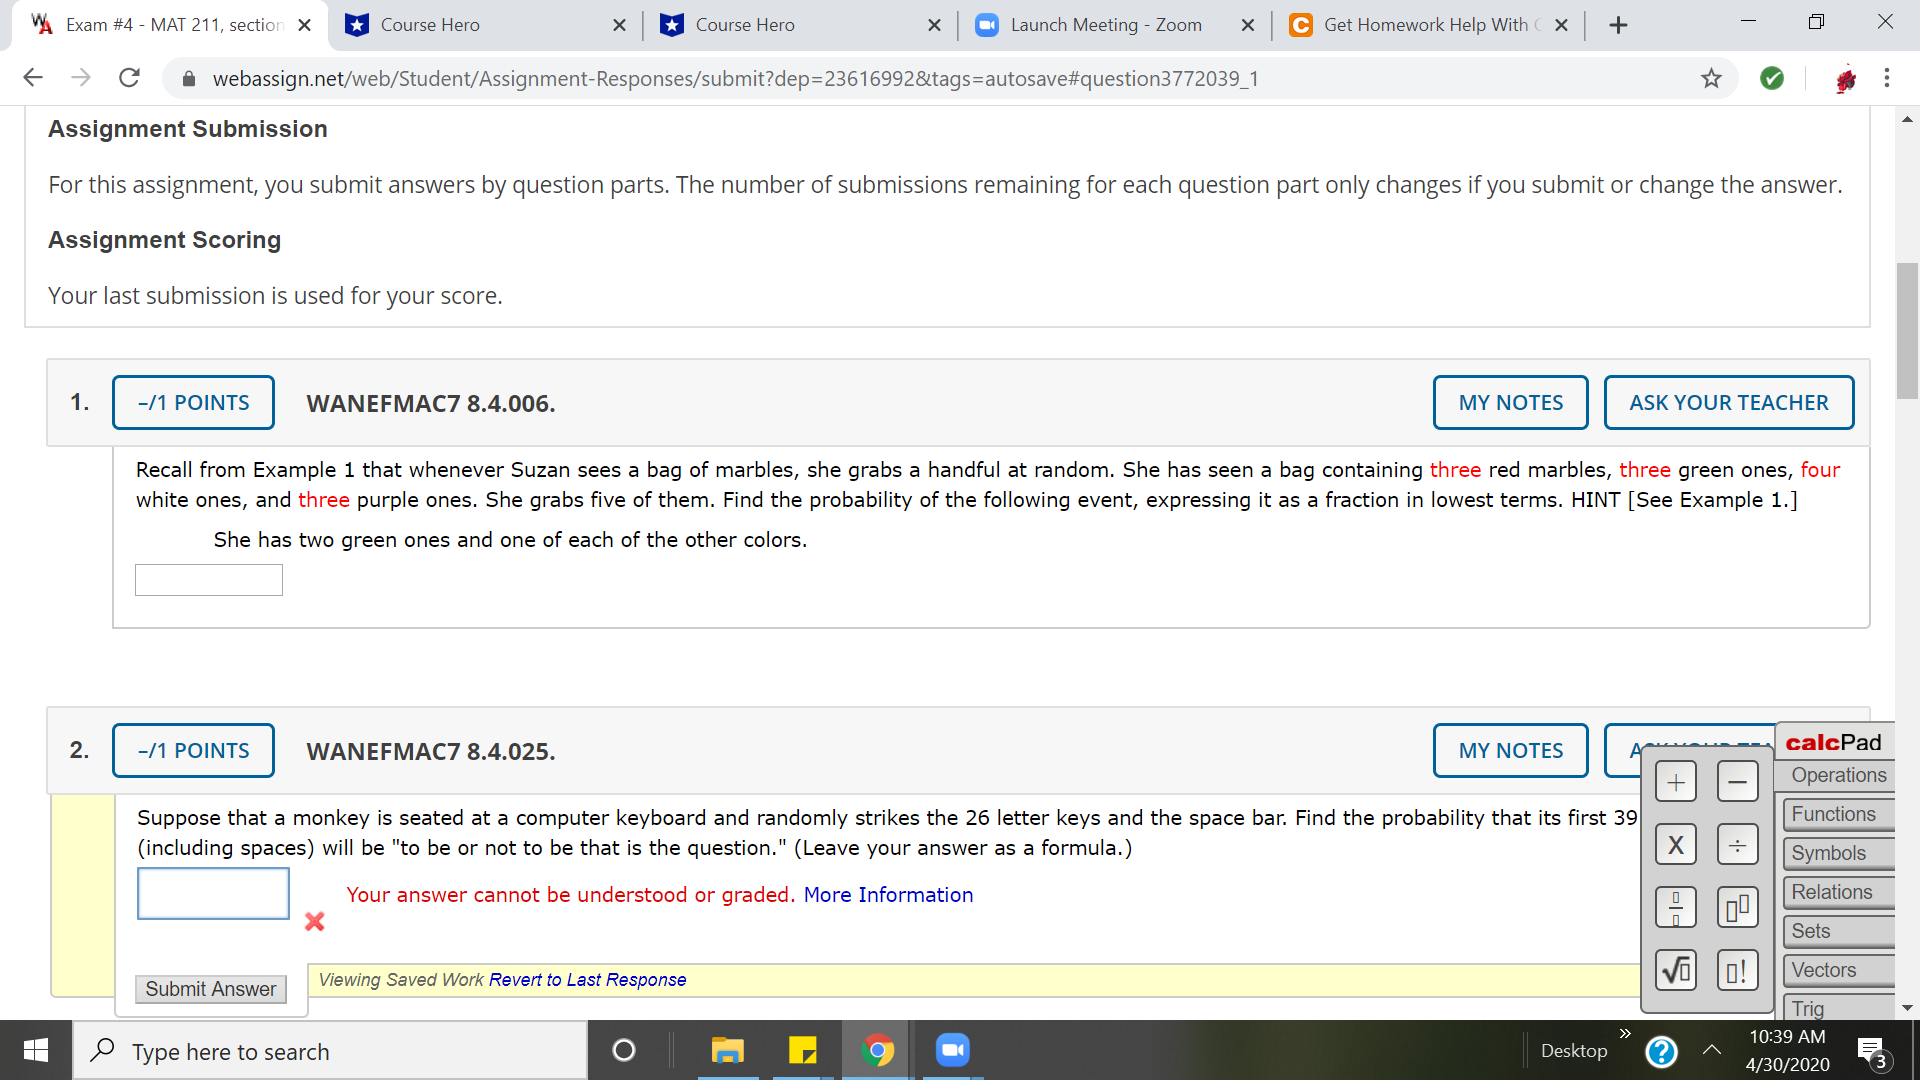Viewport: 1920px width, 1080px height.
Task: Expand the hidden taskbar icons chevron
Action: (x=1712, y=1050)
